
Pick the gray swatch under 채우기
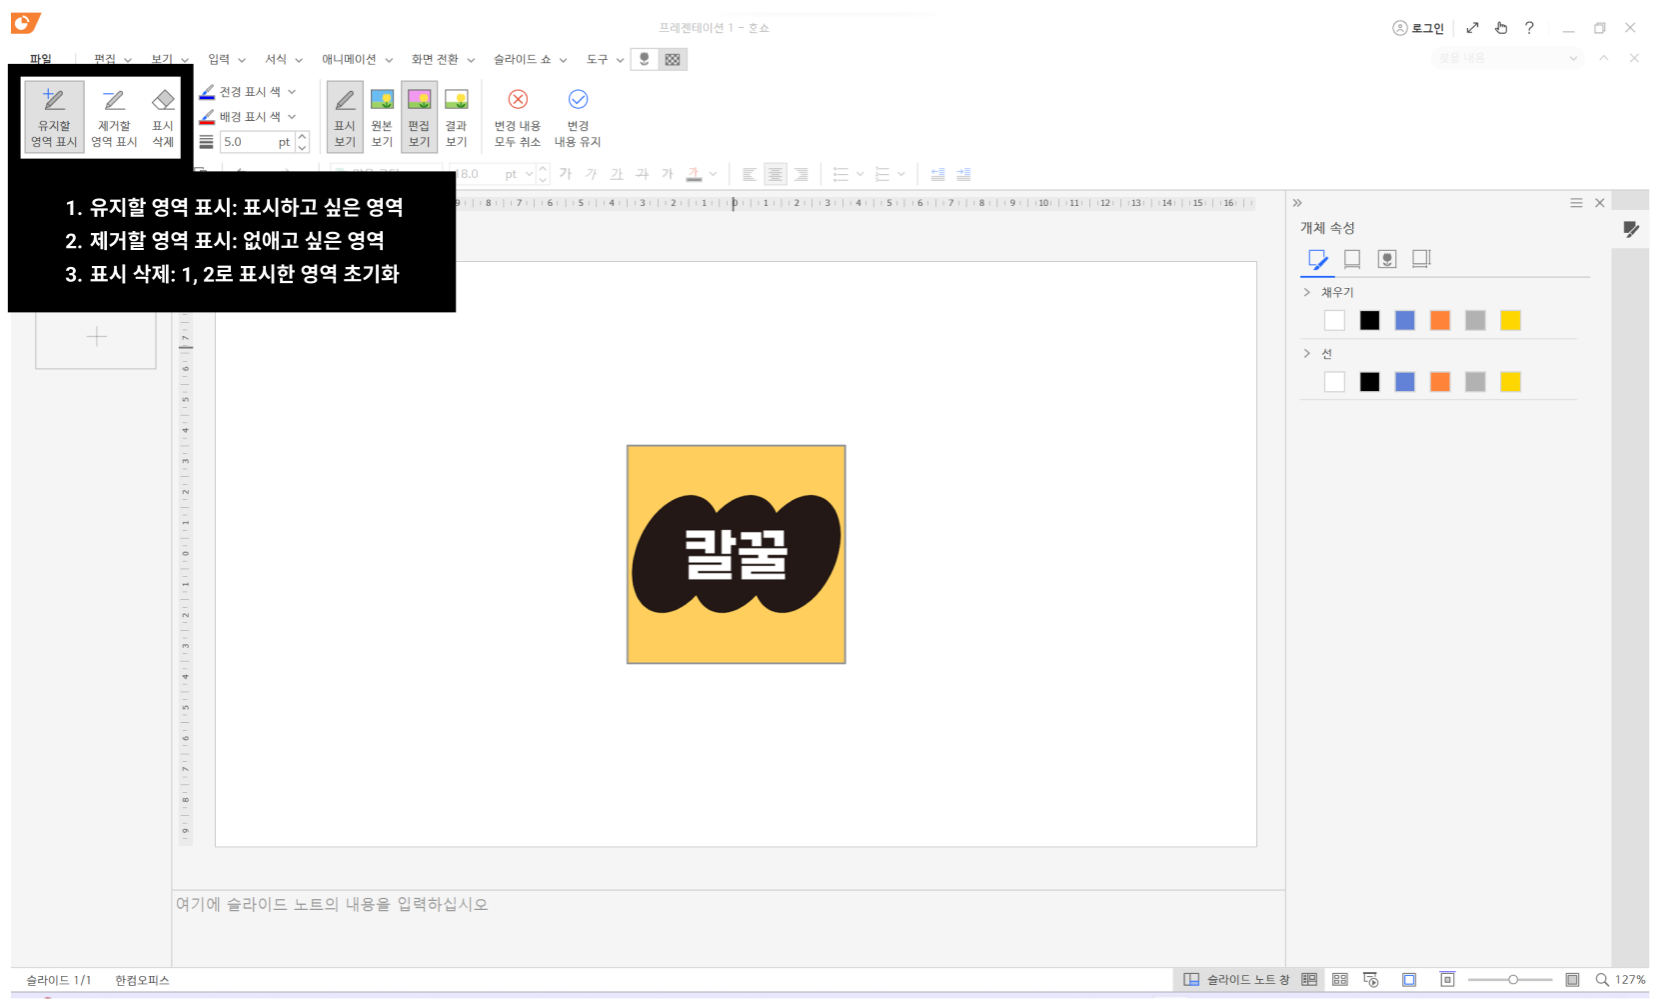[1475, 320]
